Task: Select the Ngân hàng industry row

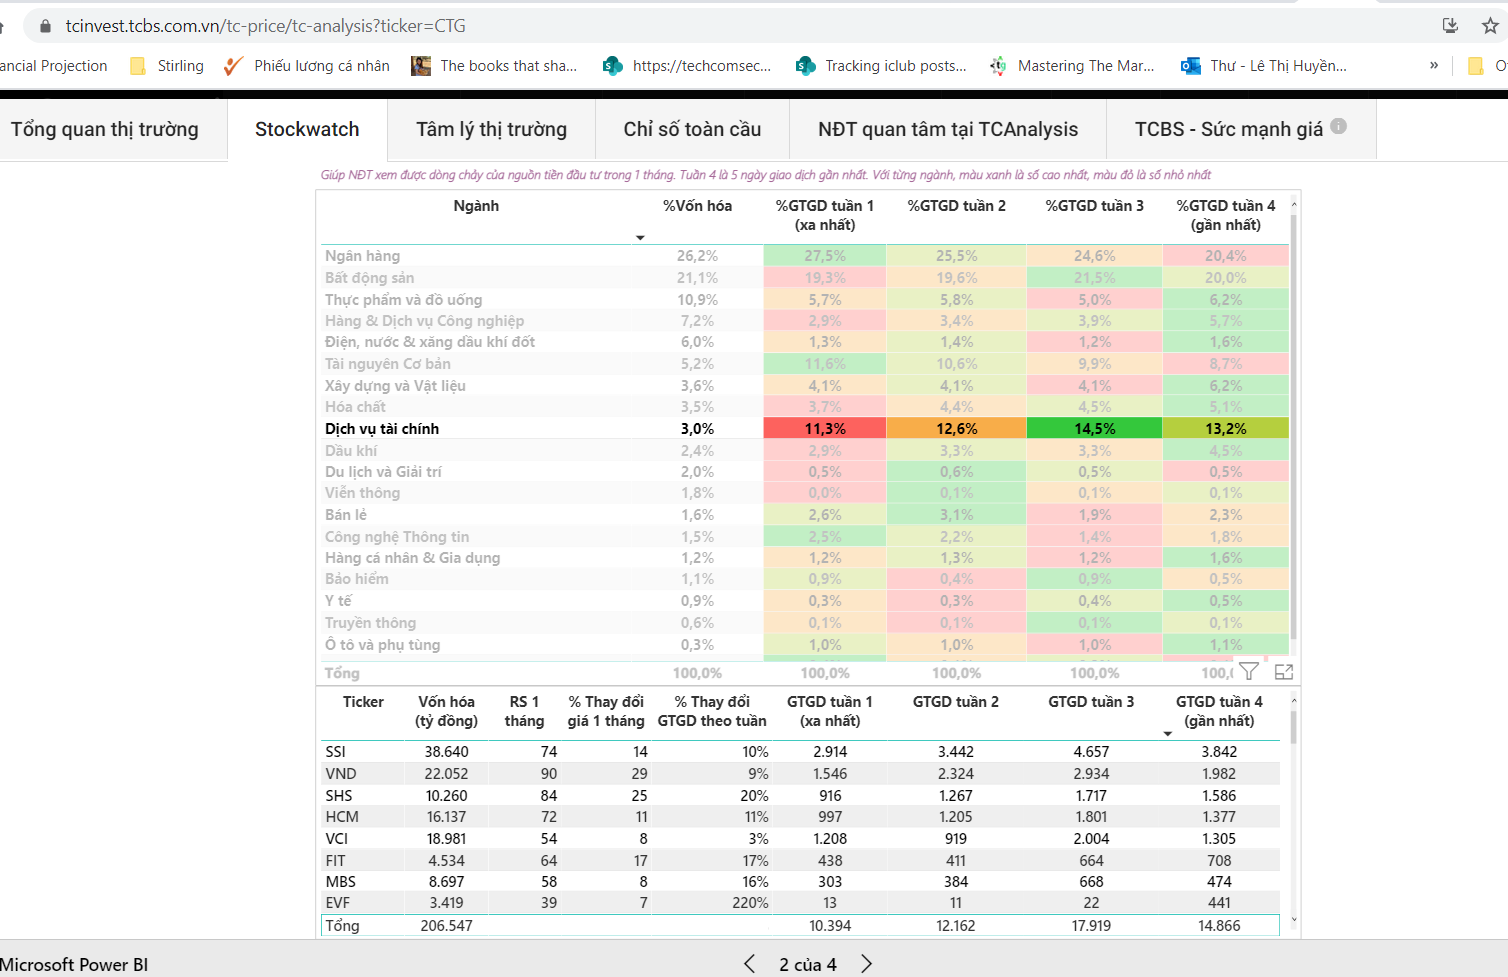Action: click(x=362, y=256)
